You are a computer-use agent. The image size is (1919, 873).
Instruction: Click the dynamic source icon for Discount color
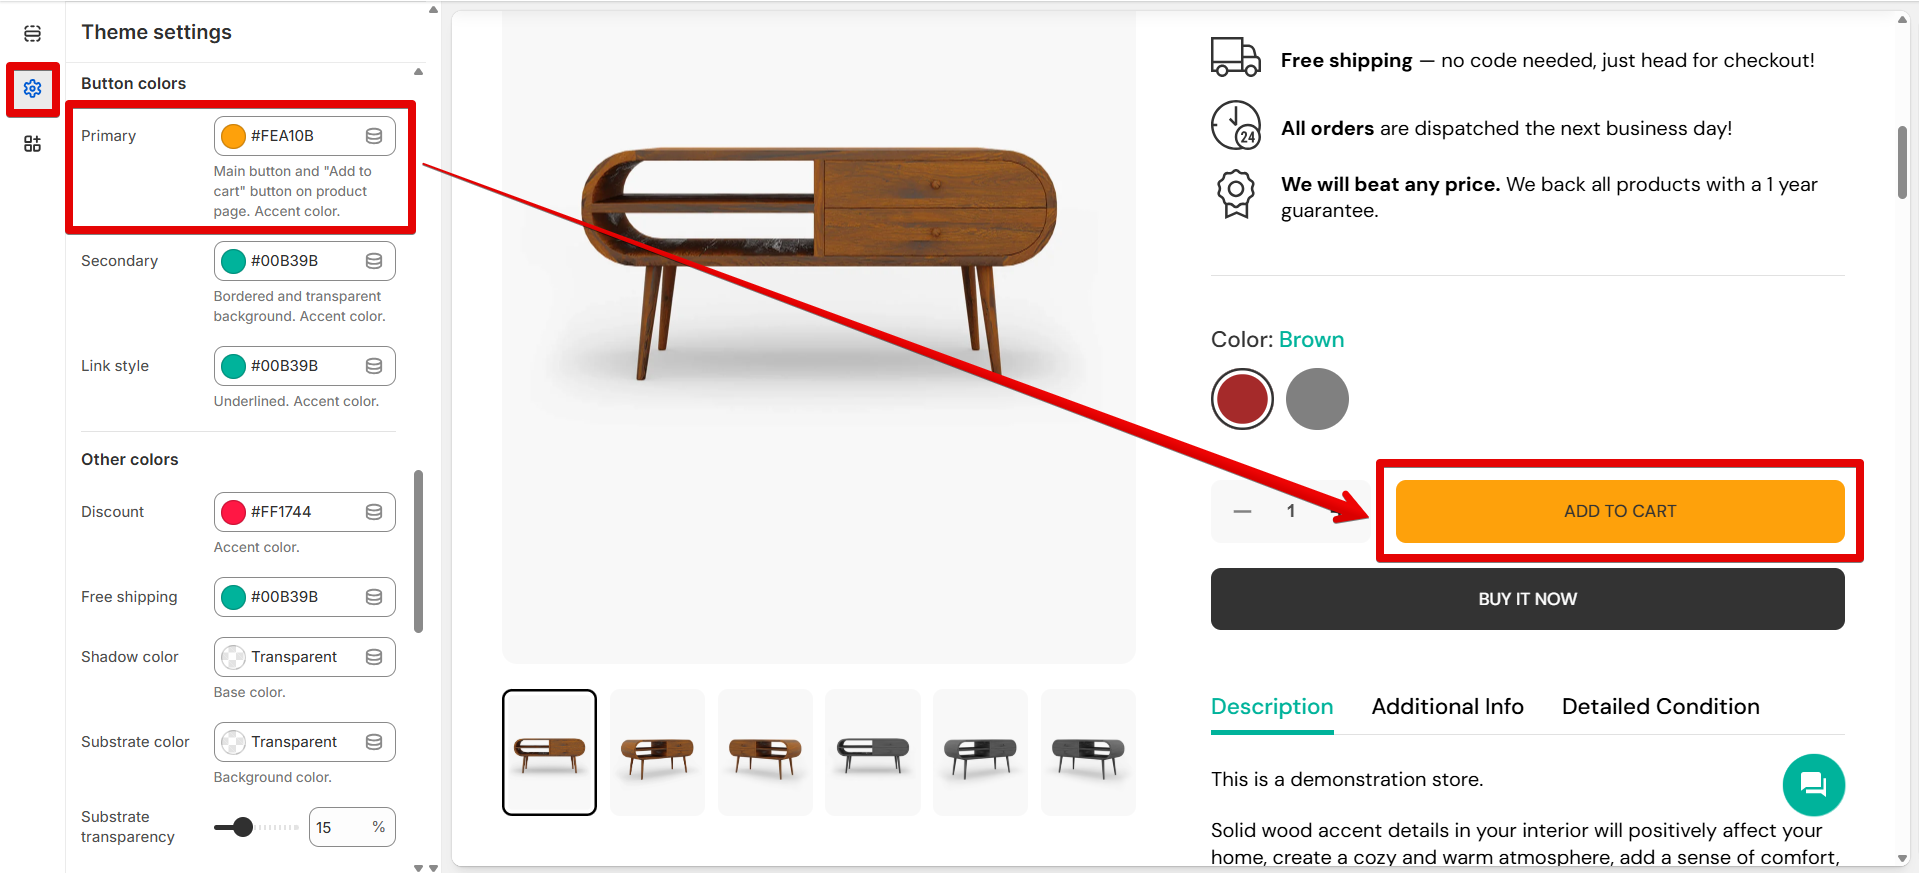374,512
